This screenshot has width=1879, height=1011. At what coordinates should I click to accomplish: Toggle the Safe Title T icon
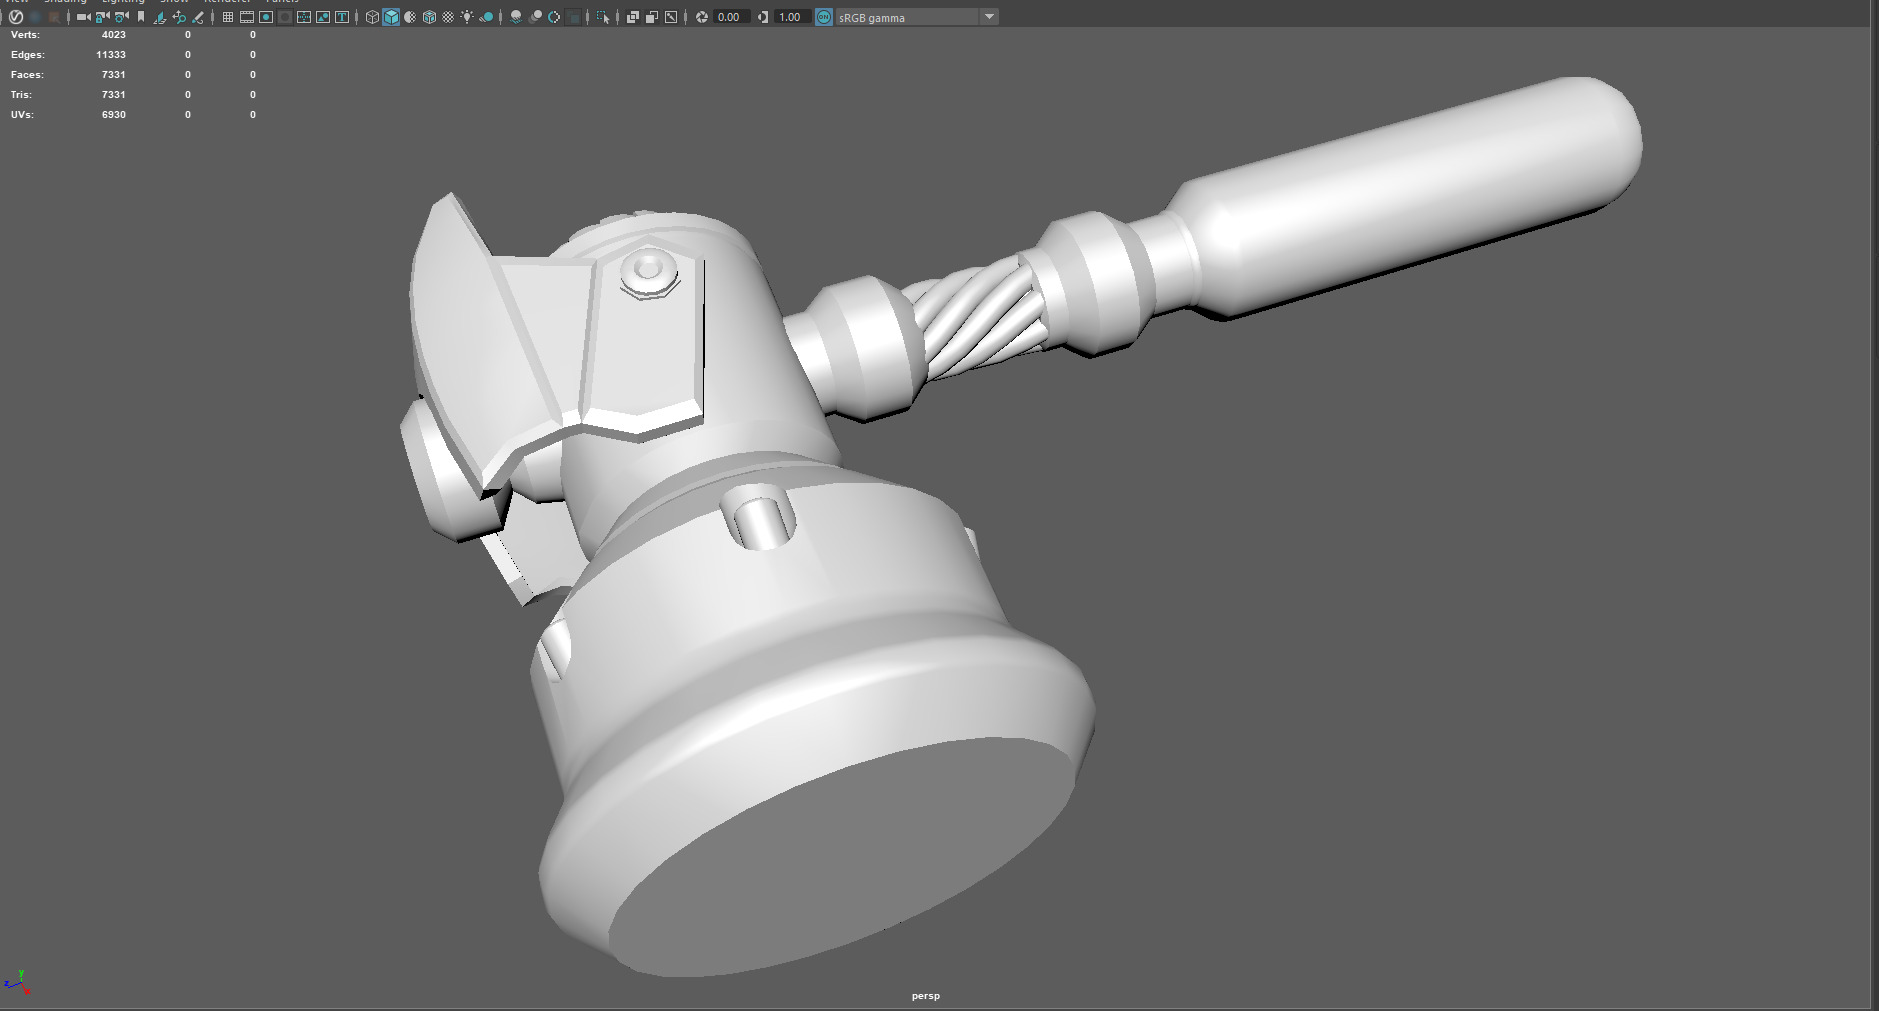(x=342, y=17)
